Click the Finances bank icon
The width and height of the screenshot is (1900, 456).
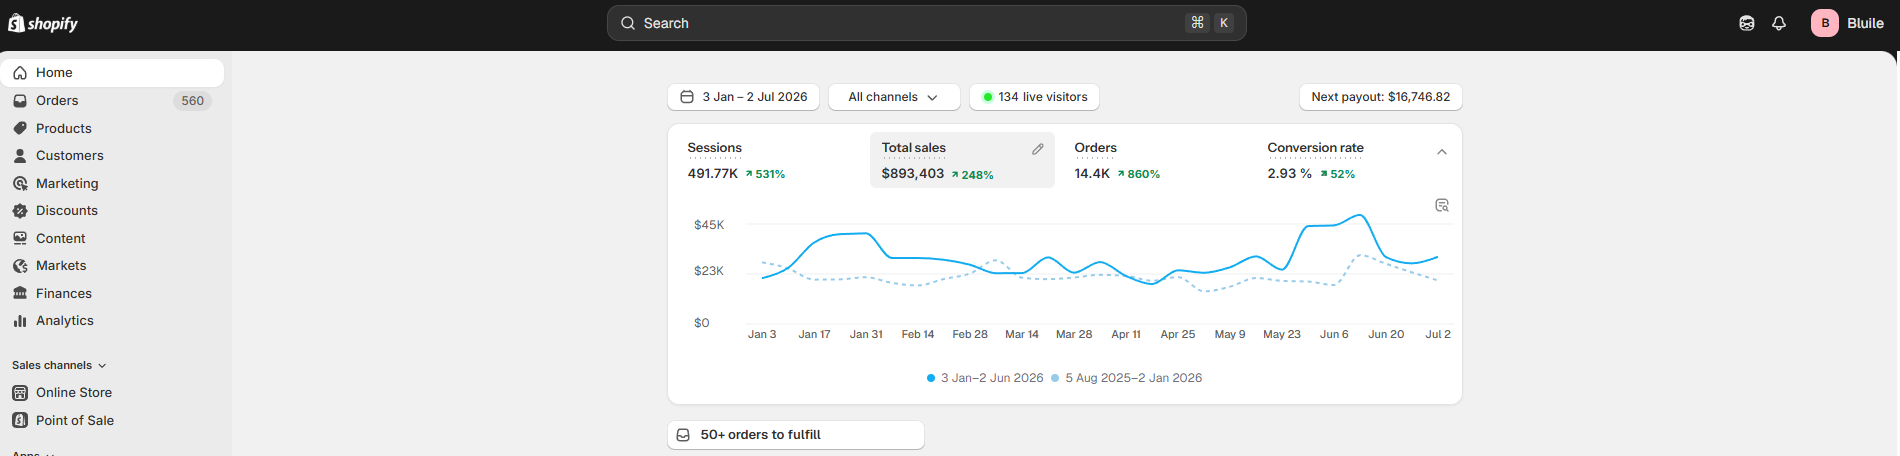pyautogui.click(x=20, y=293)
